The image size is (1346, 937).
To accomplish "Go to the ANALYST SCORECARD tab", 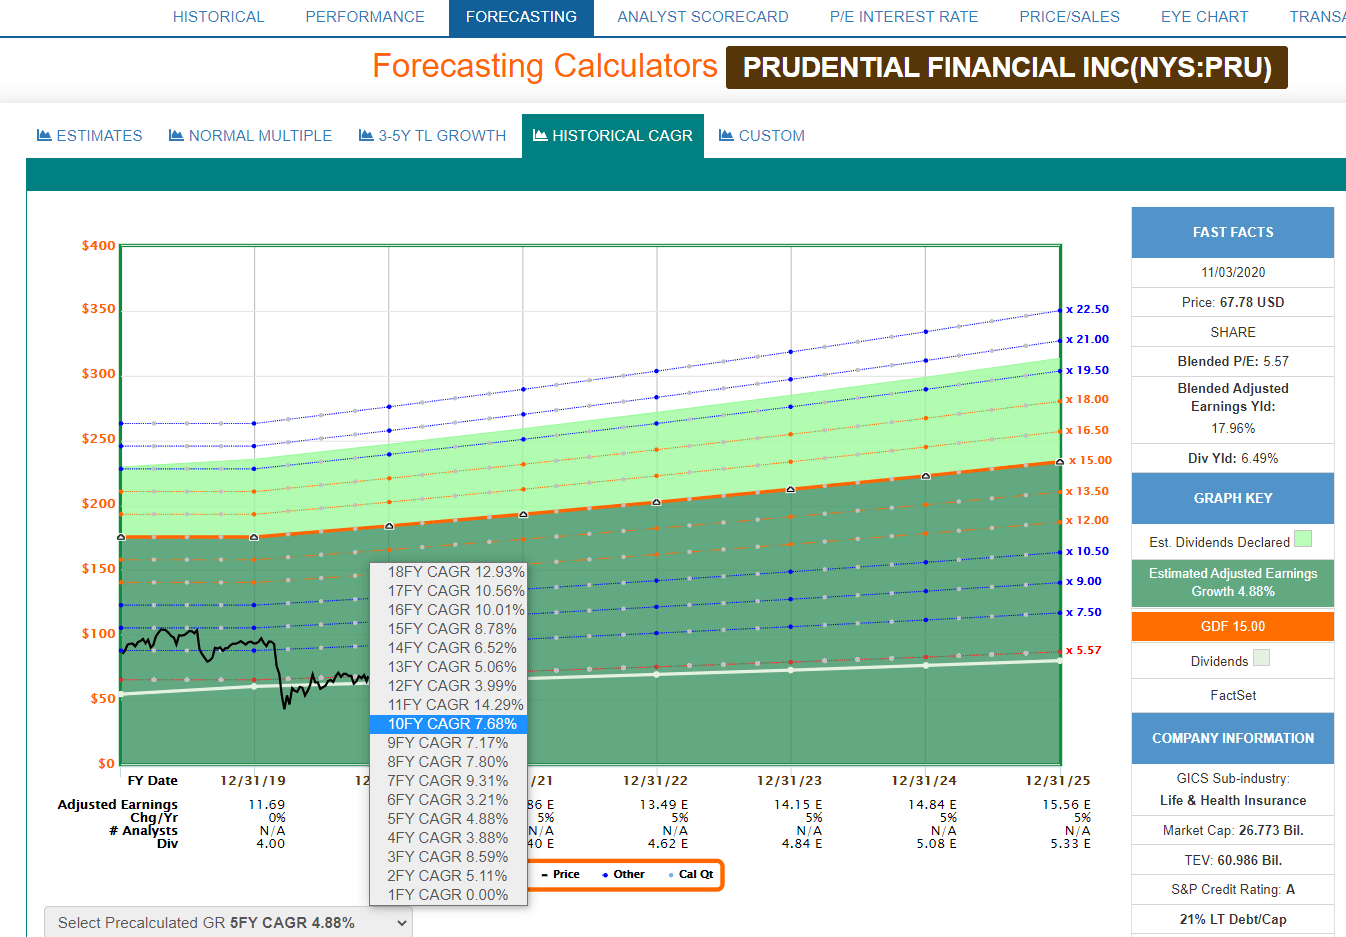I will (703, 17).
